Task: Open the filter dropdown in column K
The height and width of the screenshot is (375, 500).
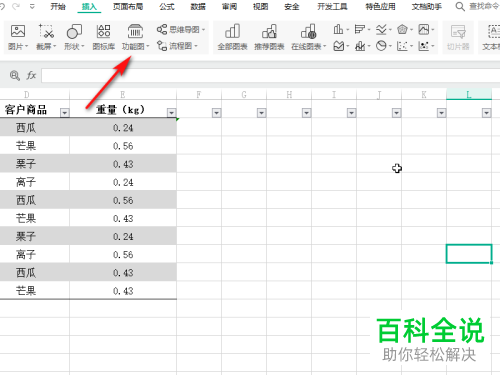Action: click(x=441, y=113)
